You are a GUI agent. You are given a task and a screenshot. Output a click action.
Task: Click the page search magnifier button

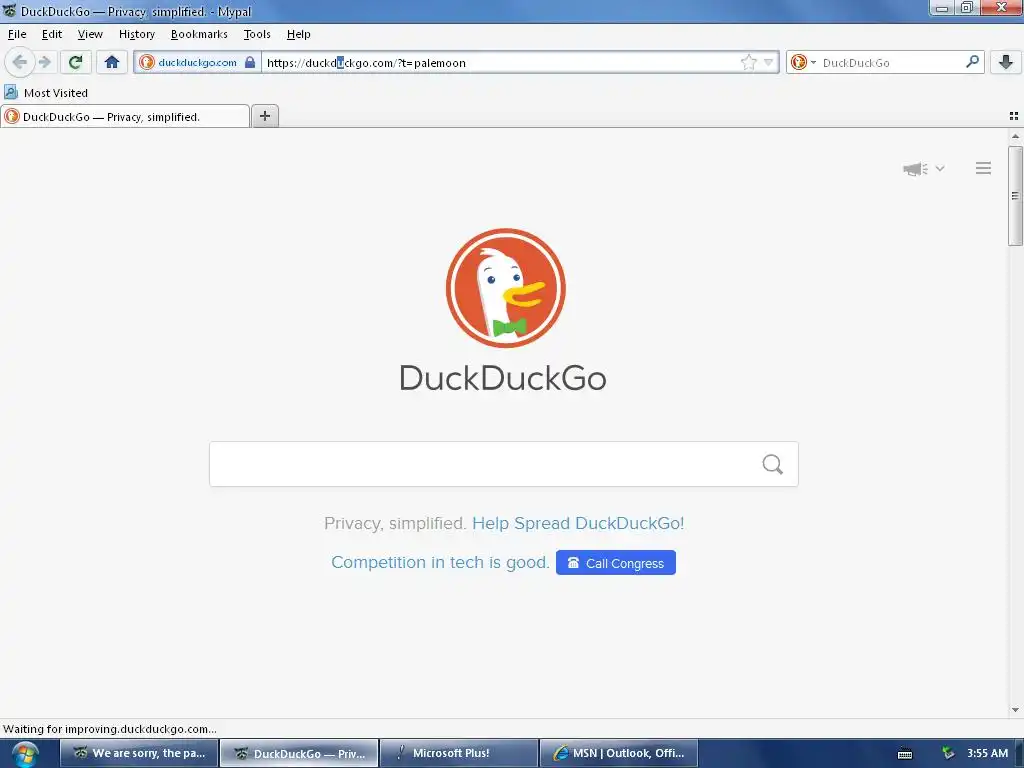pyautogui.click(x=773, y=464)
